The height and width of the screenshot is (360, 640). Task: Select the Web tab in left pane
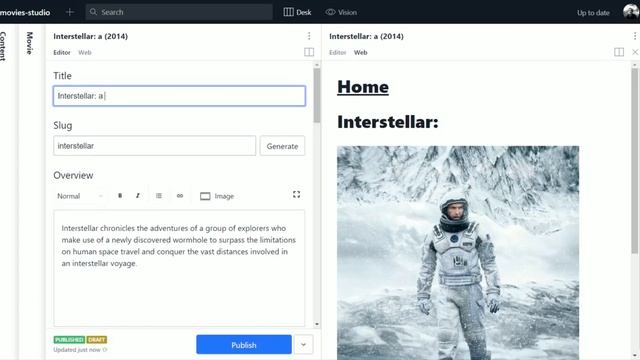(x=85, y=53)
